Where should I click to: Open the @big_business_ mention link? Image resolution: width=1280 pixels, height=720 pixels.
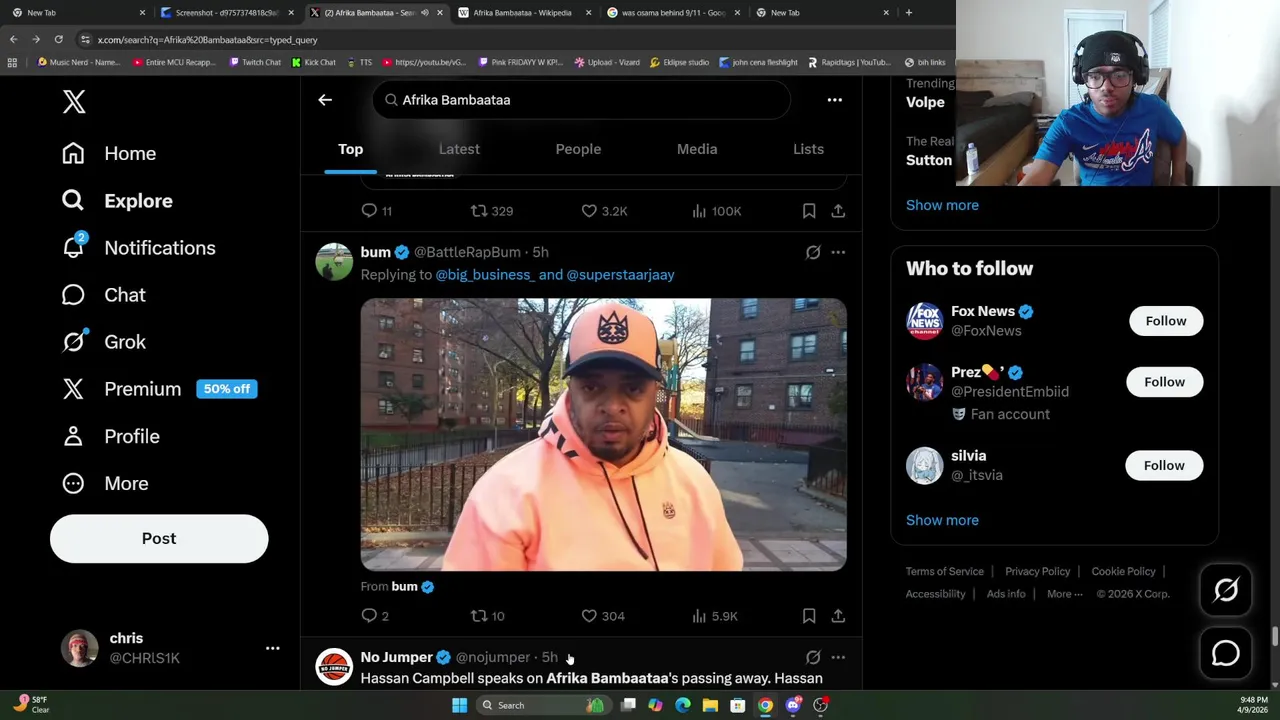485,274
